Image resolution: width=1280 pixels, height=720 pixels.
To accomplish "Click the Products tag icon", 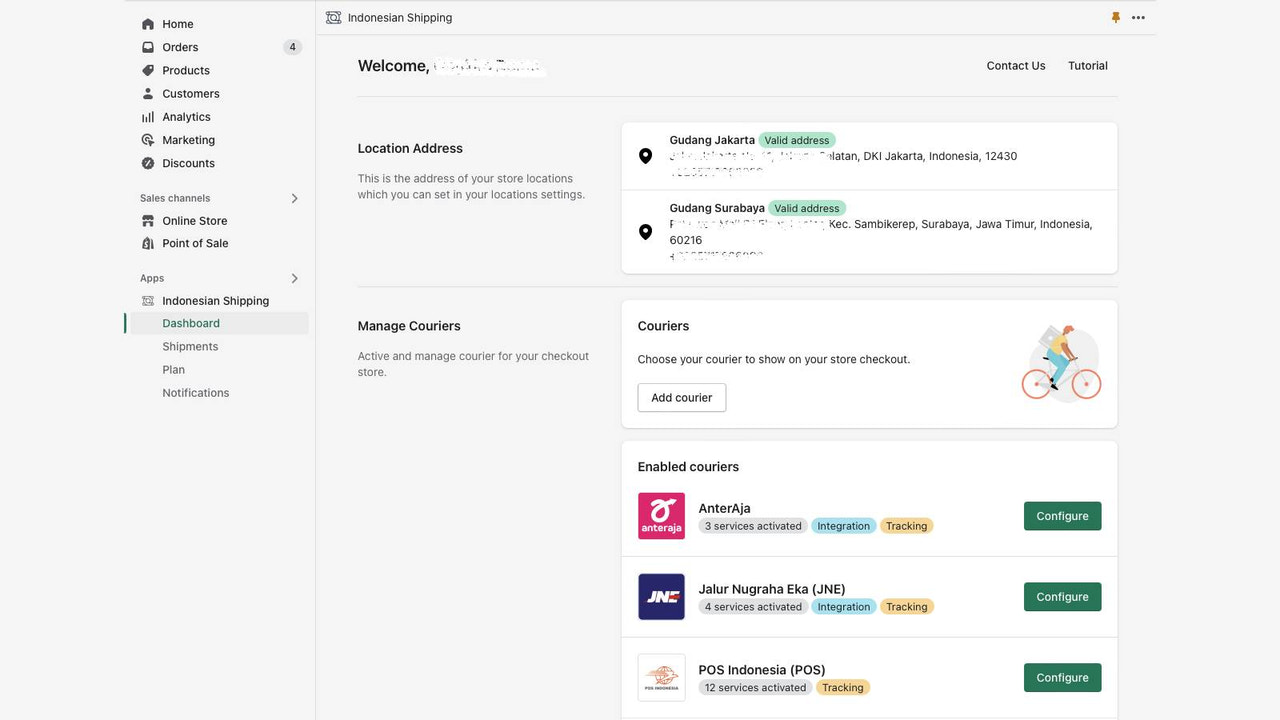I will pos(148,70).
